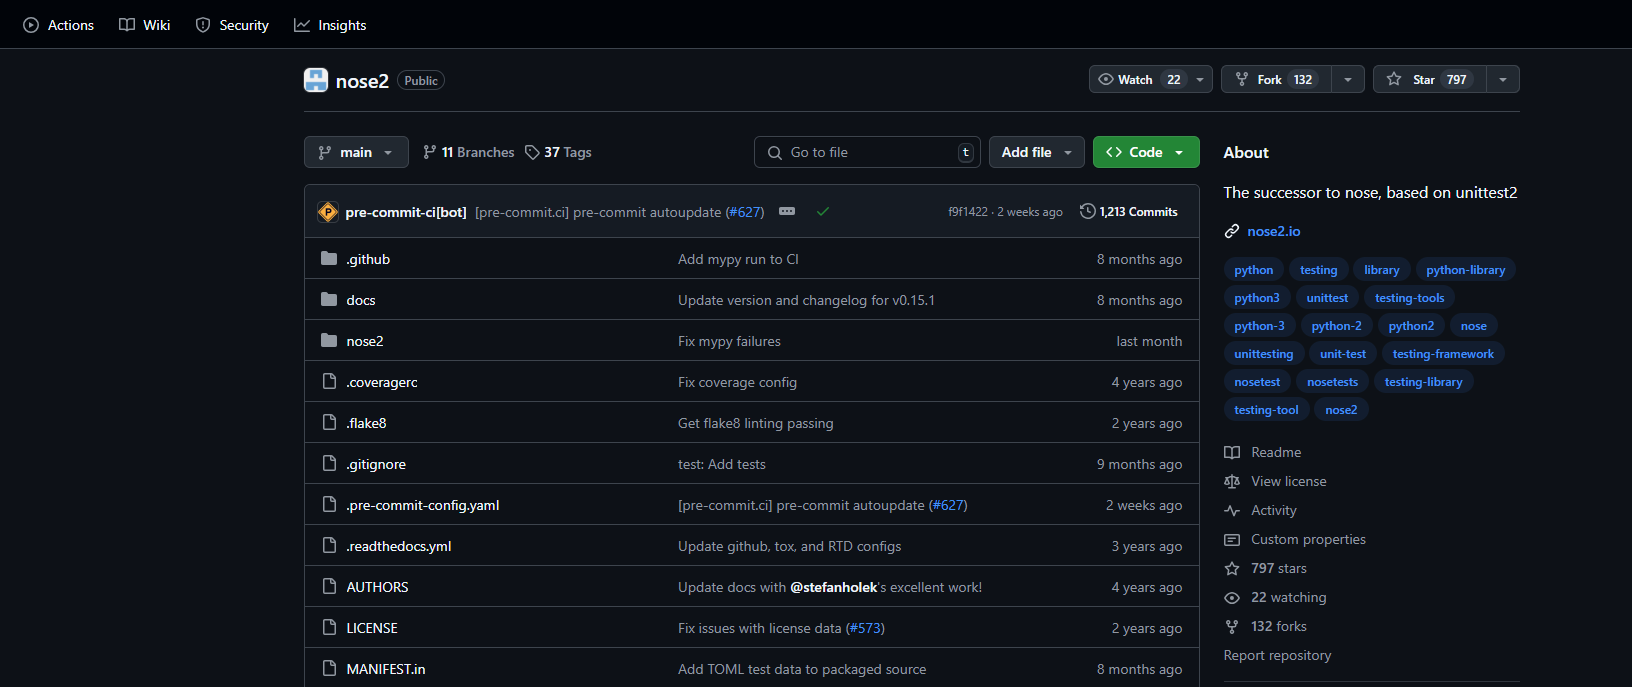Open the MANIFEST.in file

386,669
